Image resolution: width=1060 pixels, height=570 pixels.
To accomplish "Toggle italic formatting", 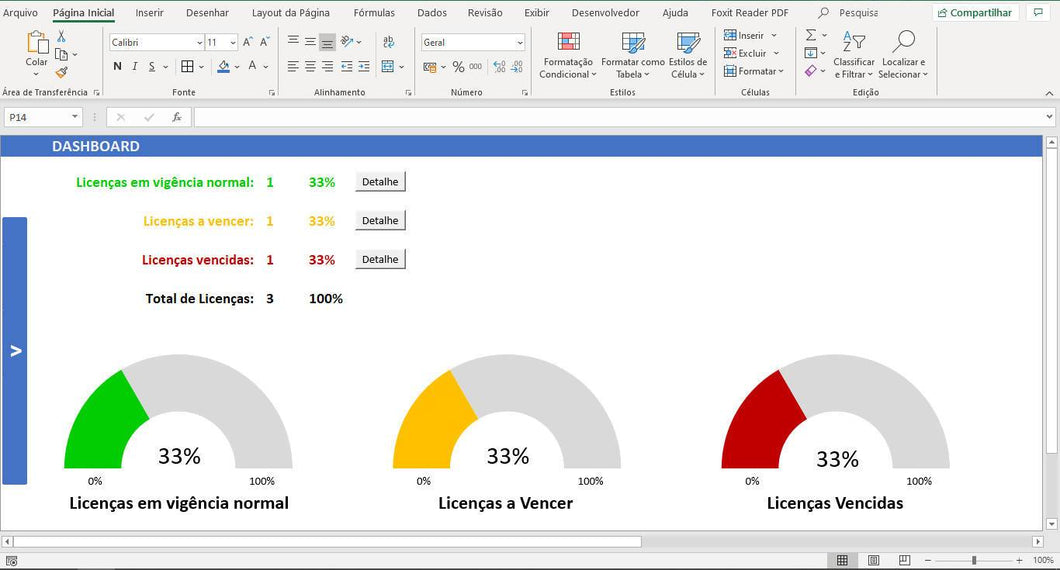I will [135, 66].
